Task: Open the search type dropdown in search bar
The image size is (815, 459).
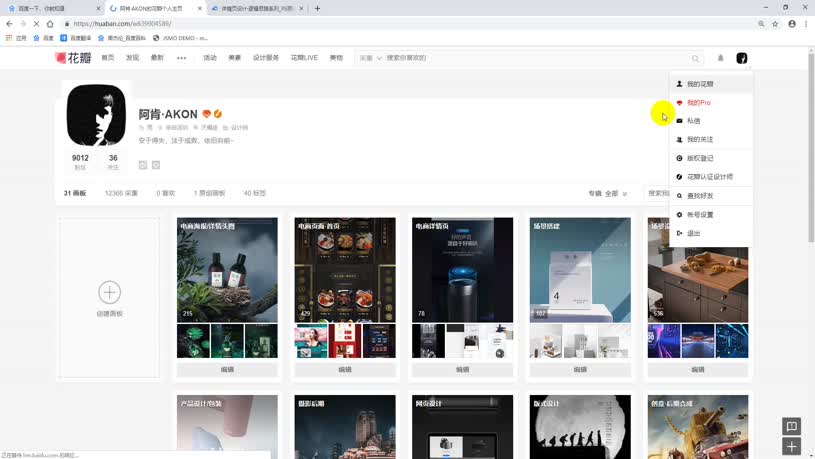Action: click(370, 58)
